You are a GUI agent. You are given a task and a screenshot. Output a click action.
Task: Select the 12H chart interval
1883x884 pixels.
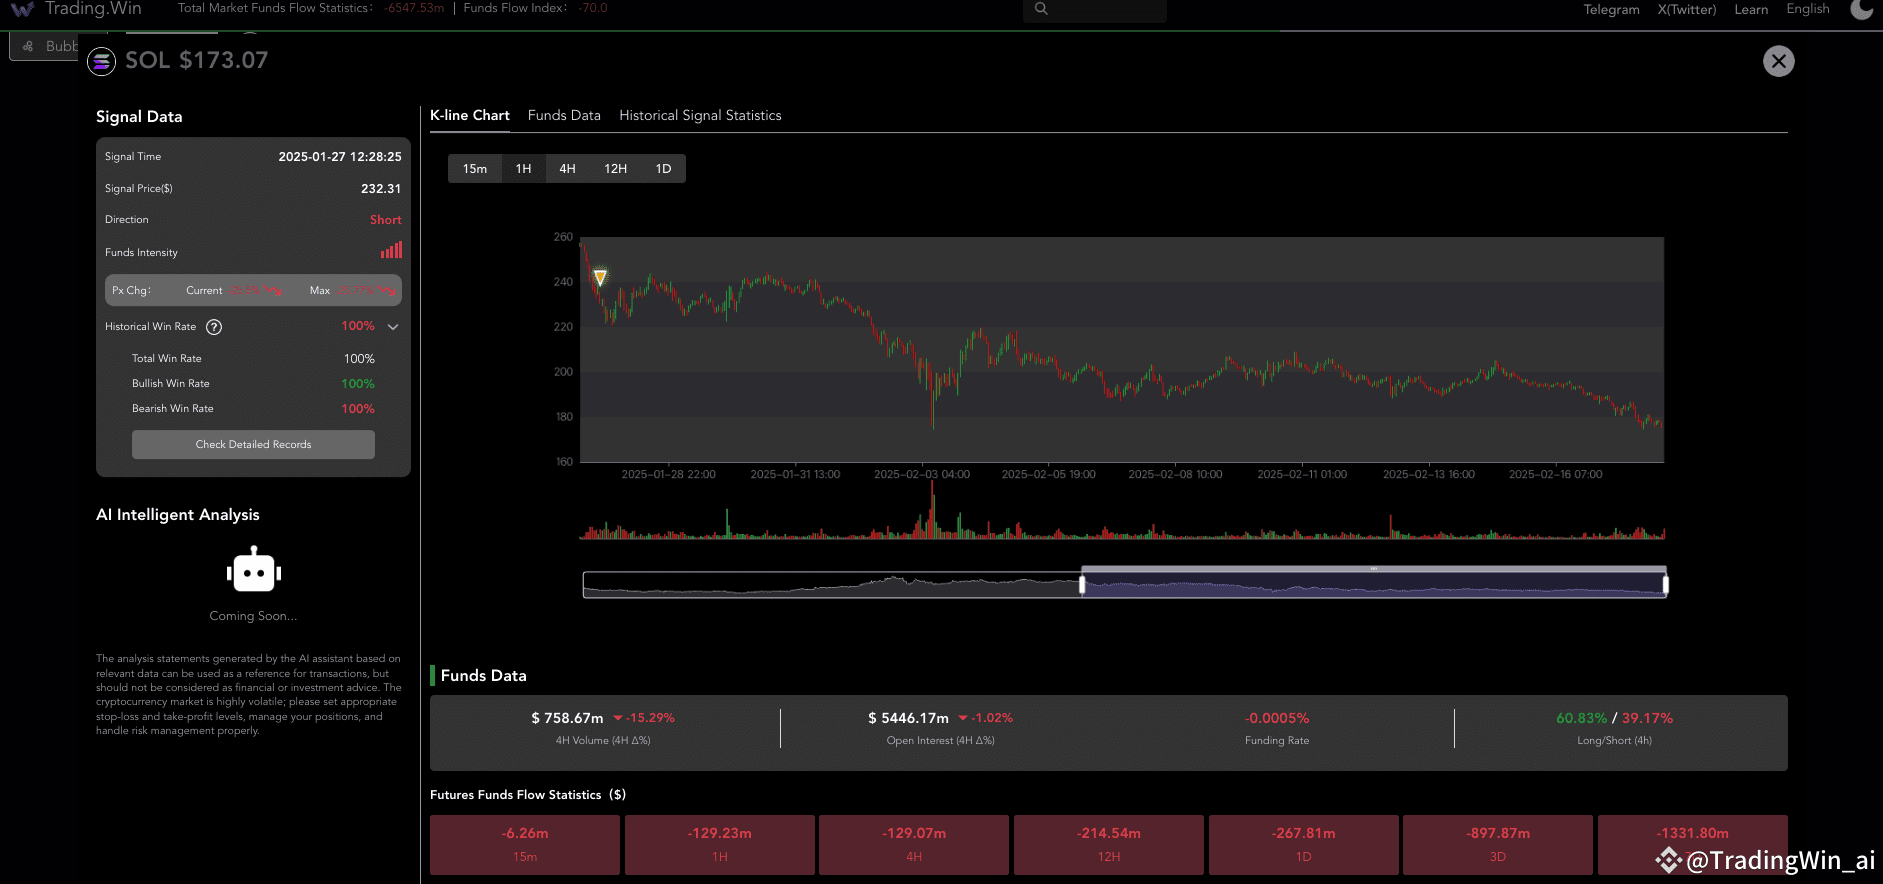pos(615,169)
